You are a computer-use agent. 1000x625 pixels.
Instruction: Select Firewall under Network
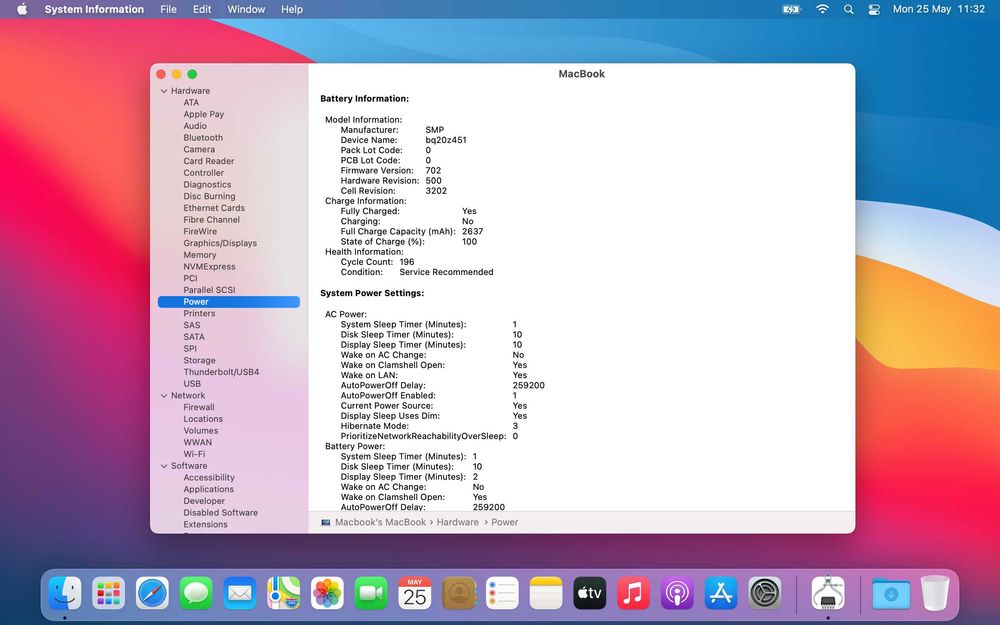pyautogui.click(x=198, y=407)
